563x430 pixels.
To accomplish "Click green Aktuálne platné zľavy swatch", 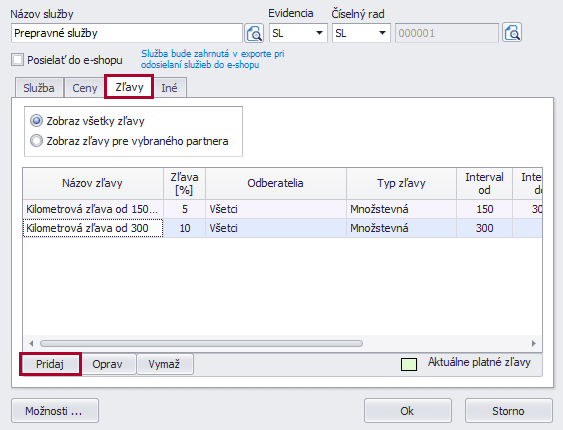I will point(409,364).
